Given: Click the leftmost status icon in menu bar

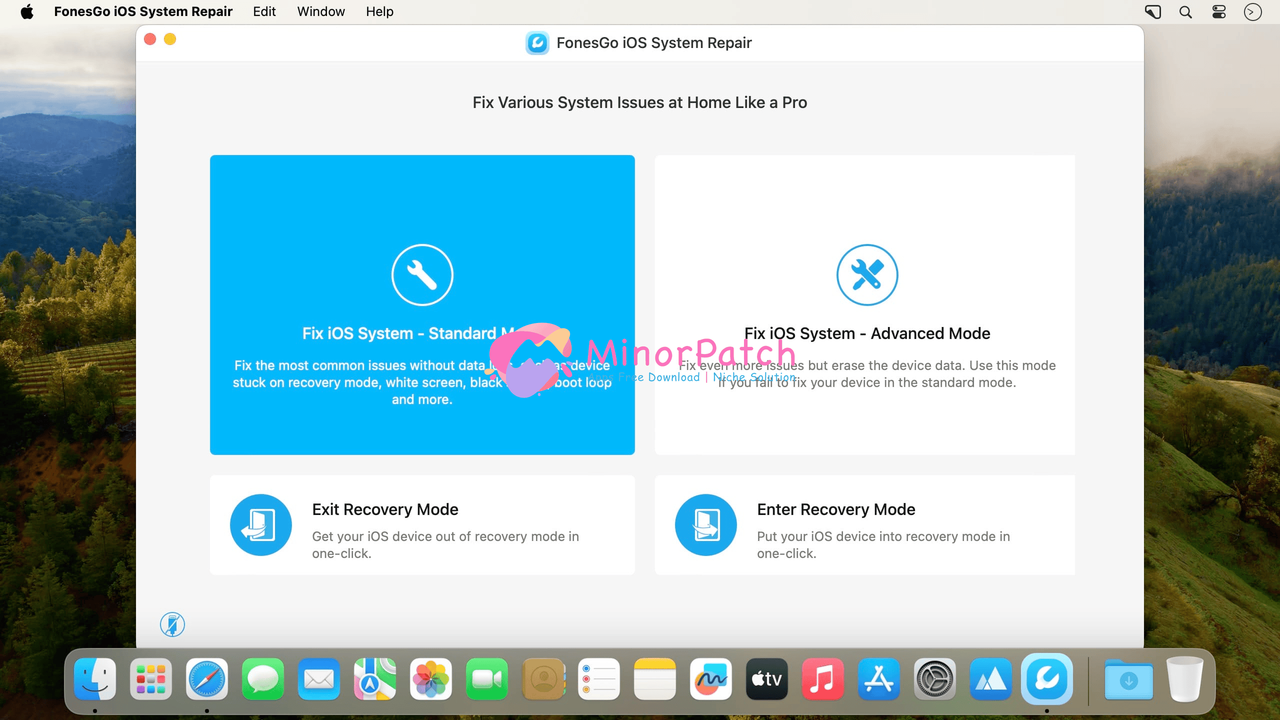Looking at the screenshot, I should 1153,12.
